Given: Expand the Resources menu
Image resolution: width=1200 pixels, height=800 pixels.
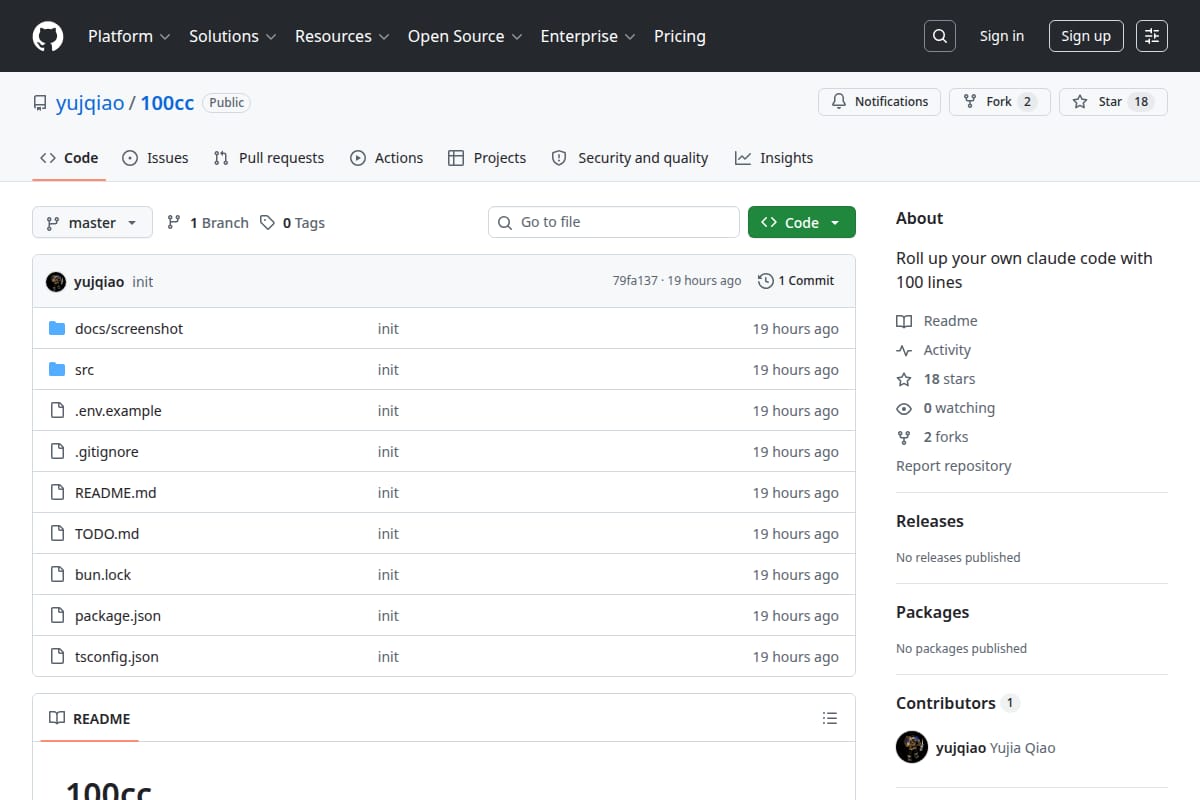Looking at the screenshot, I should (342, 36).
